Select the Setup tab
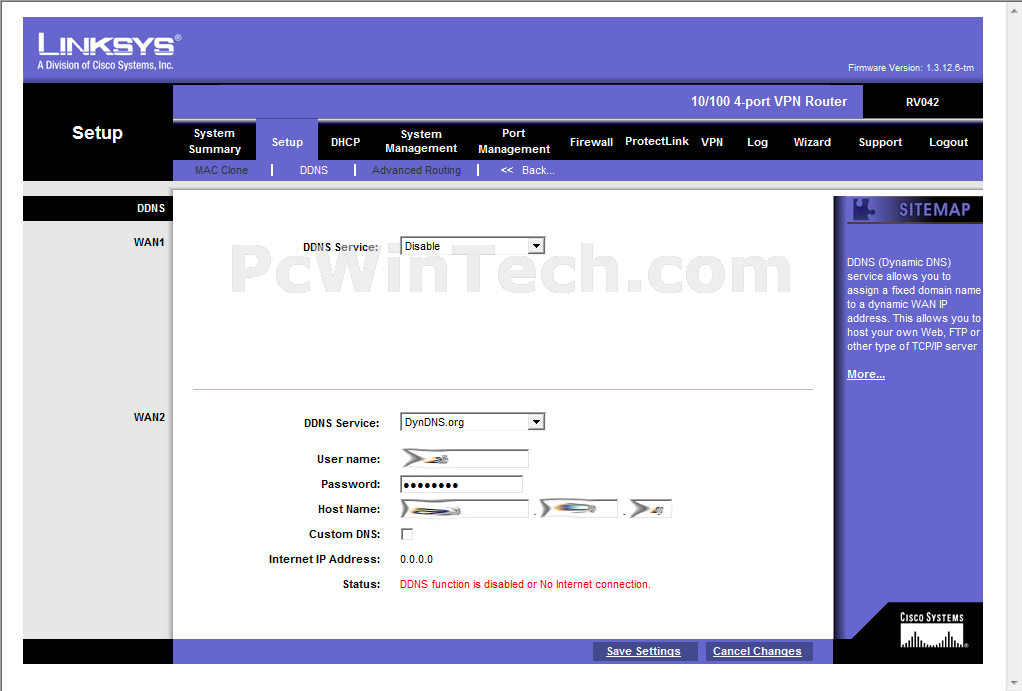Image resolution: width=1022 pixels, height=691 pixels. [x=287, y=141]
